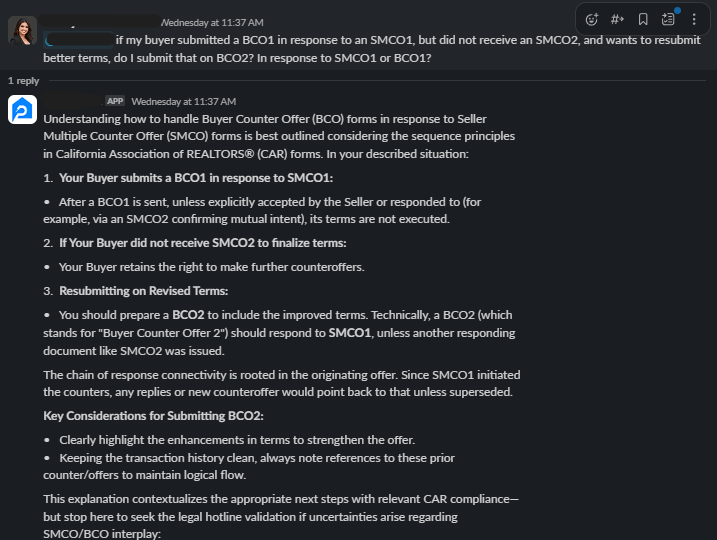Screen dimensions: 717x540
Task: Click the bold "SMCO1" text in the bullet point
Action: tap(349, 333)
